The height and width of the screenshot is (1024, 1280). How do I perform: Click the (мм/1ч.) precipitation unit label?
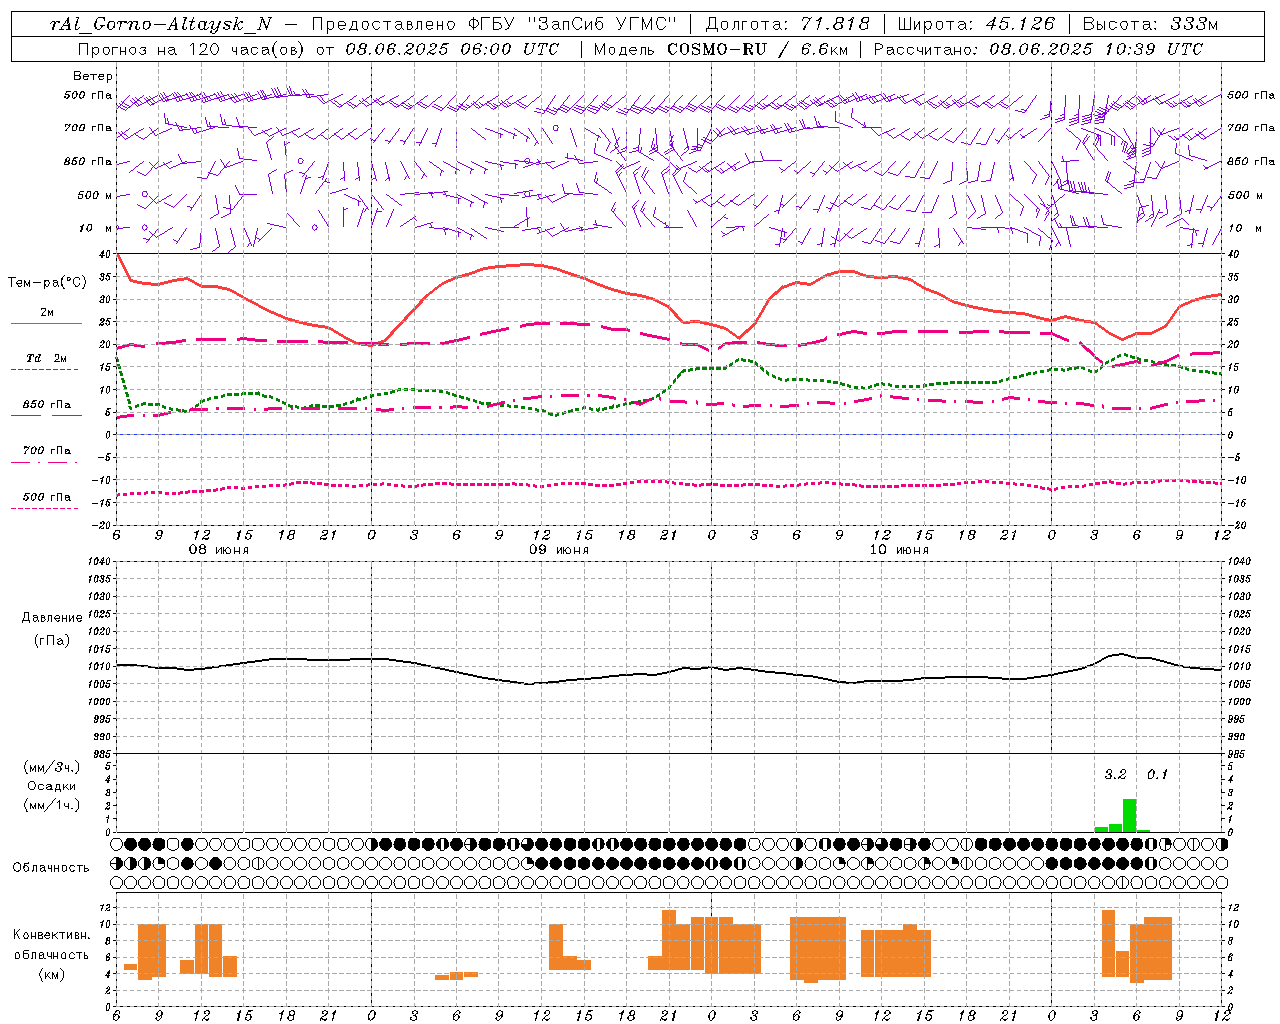(x=52, y=805)
